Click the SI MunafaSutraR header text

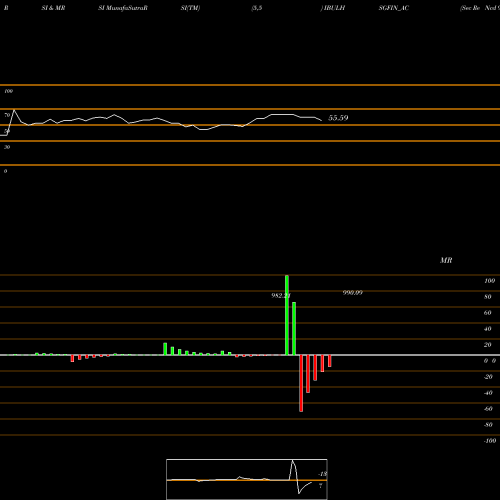pos(123,8)
